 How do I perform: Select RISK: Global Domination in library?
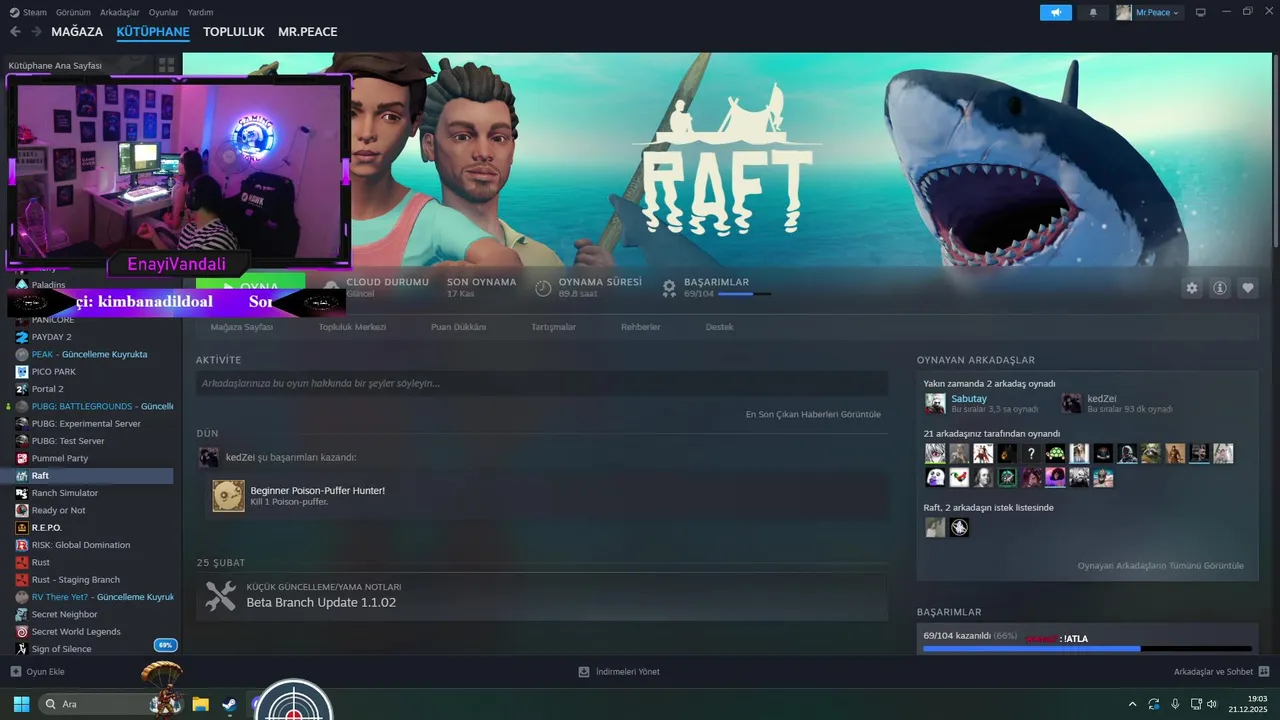click(81, 545)
